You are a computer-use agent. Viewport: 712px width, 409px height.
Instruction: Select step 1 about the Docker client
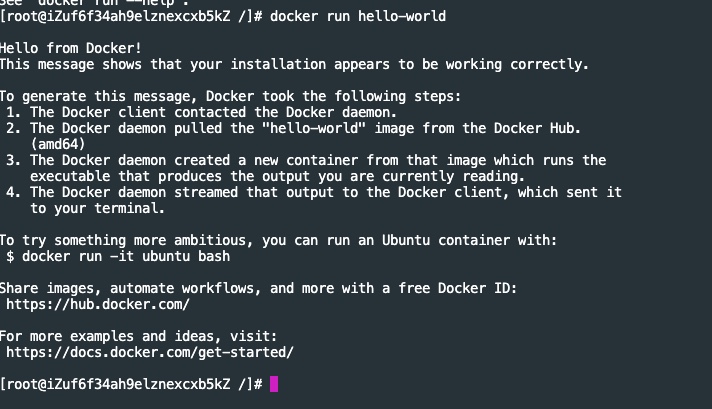(200, 112)
